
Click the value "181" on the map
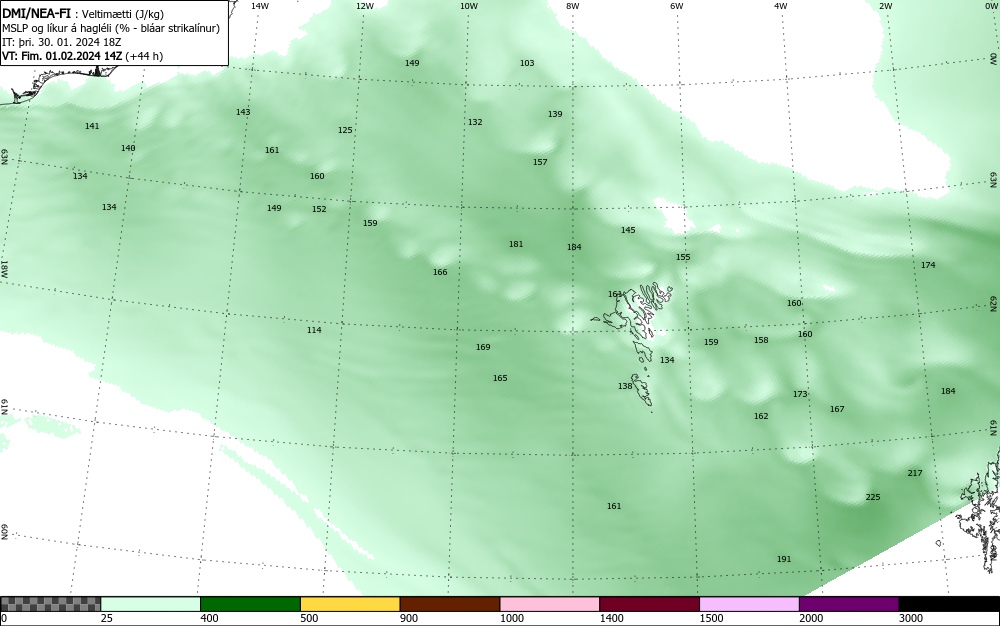[x=516, y=244]
